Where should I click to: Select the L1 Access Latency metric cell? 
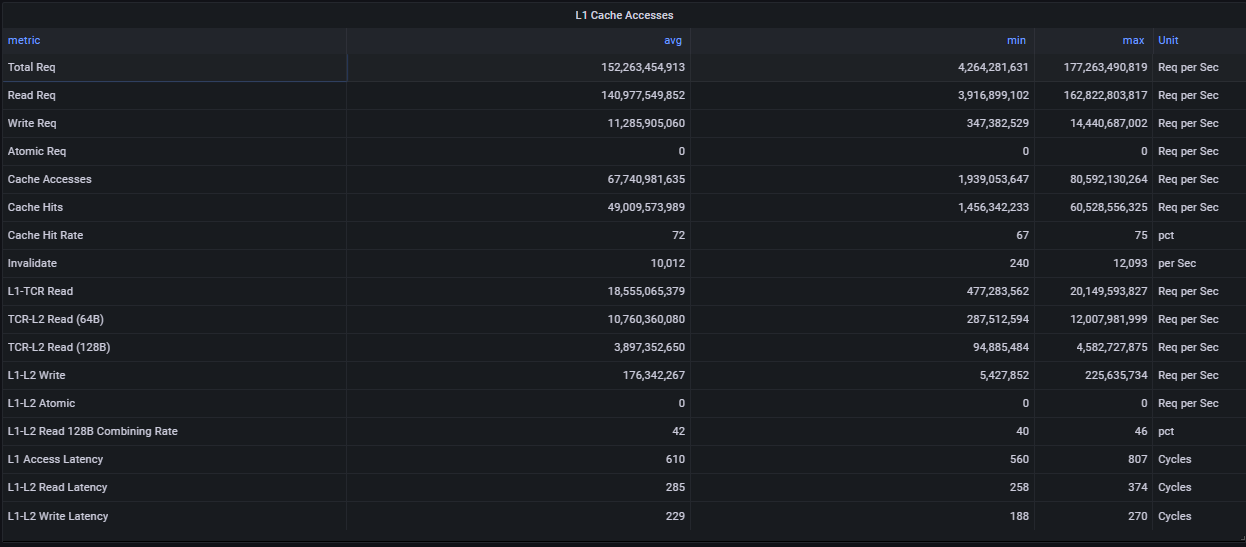[x=175, y=459]
